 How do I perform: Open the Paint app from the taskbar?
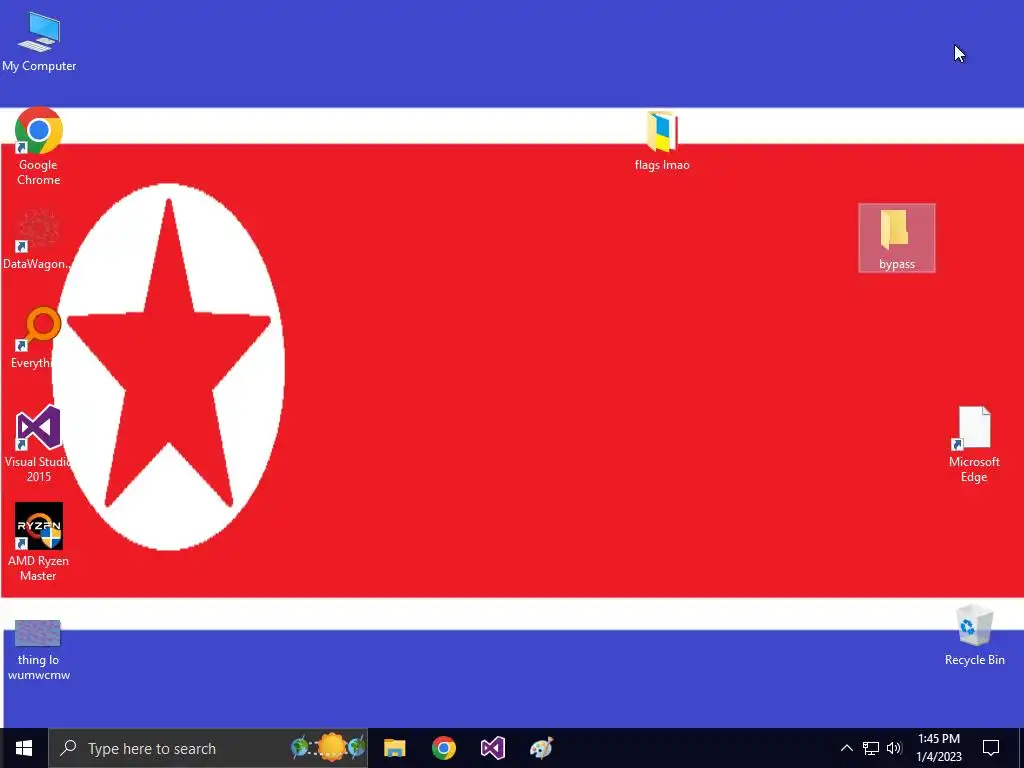click(541, 748)
